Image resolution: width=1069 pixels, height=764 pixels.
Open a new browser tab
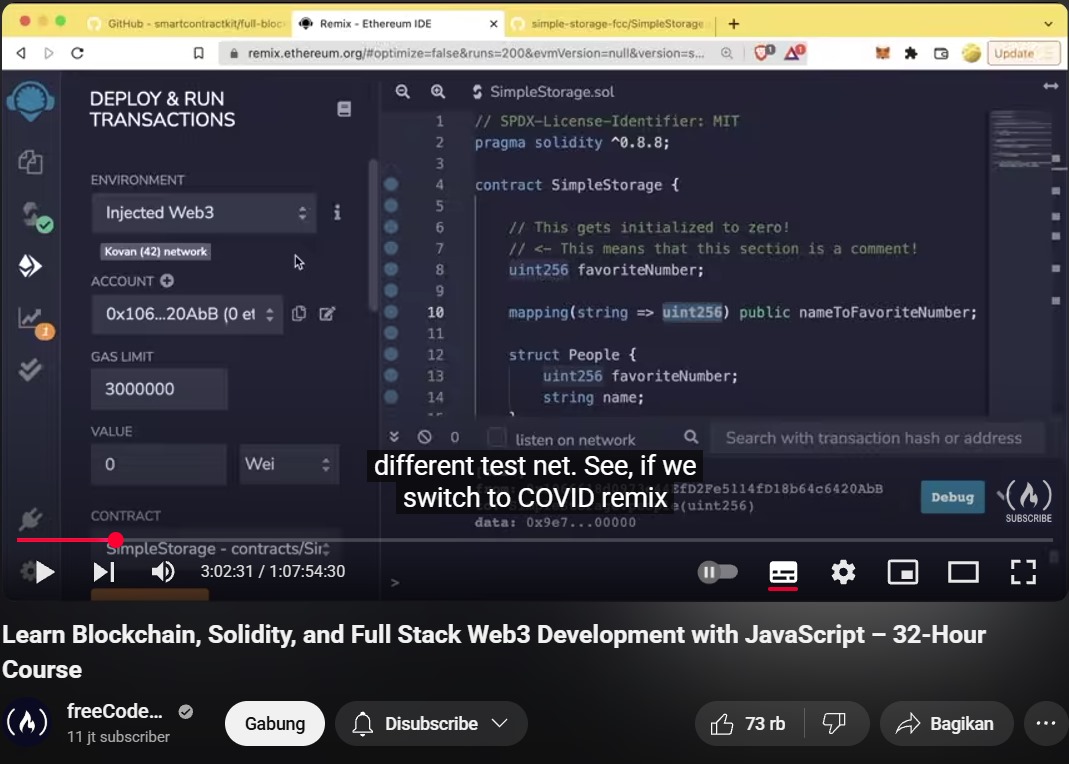(734, 24)
